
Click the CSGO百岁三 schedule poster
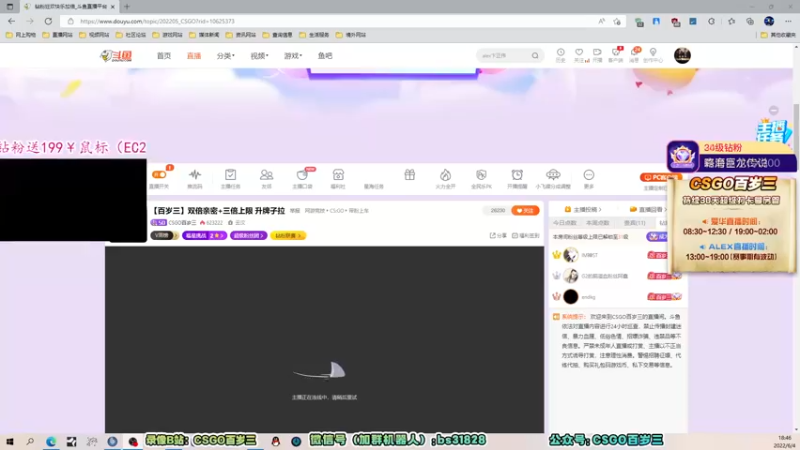732,225
